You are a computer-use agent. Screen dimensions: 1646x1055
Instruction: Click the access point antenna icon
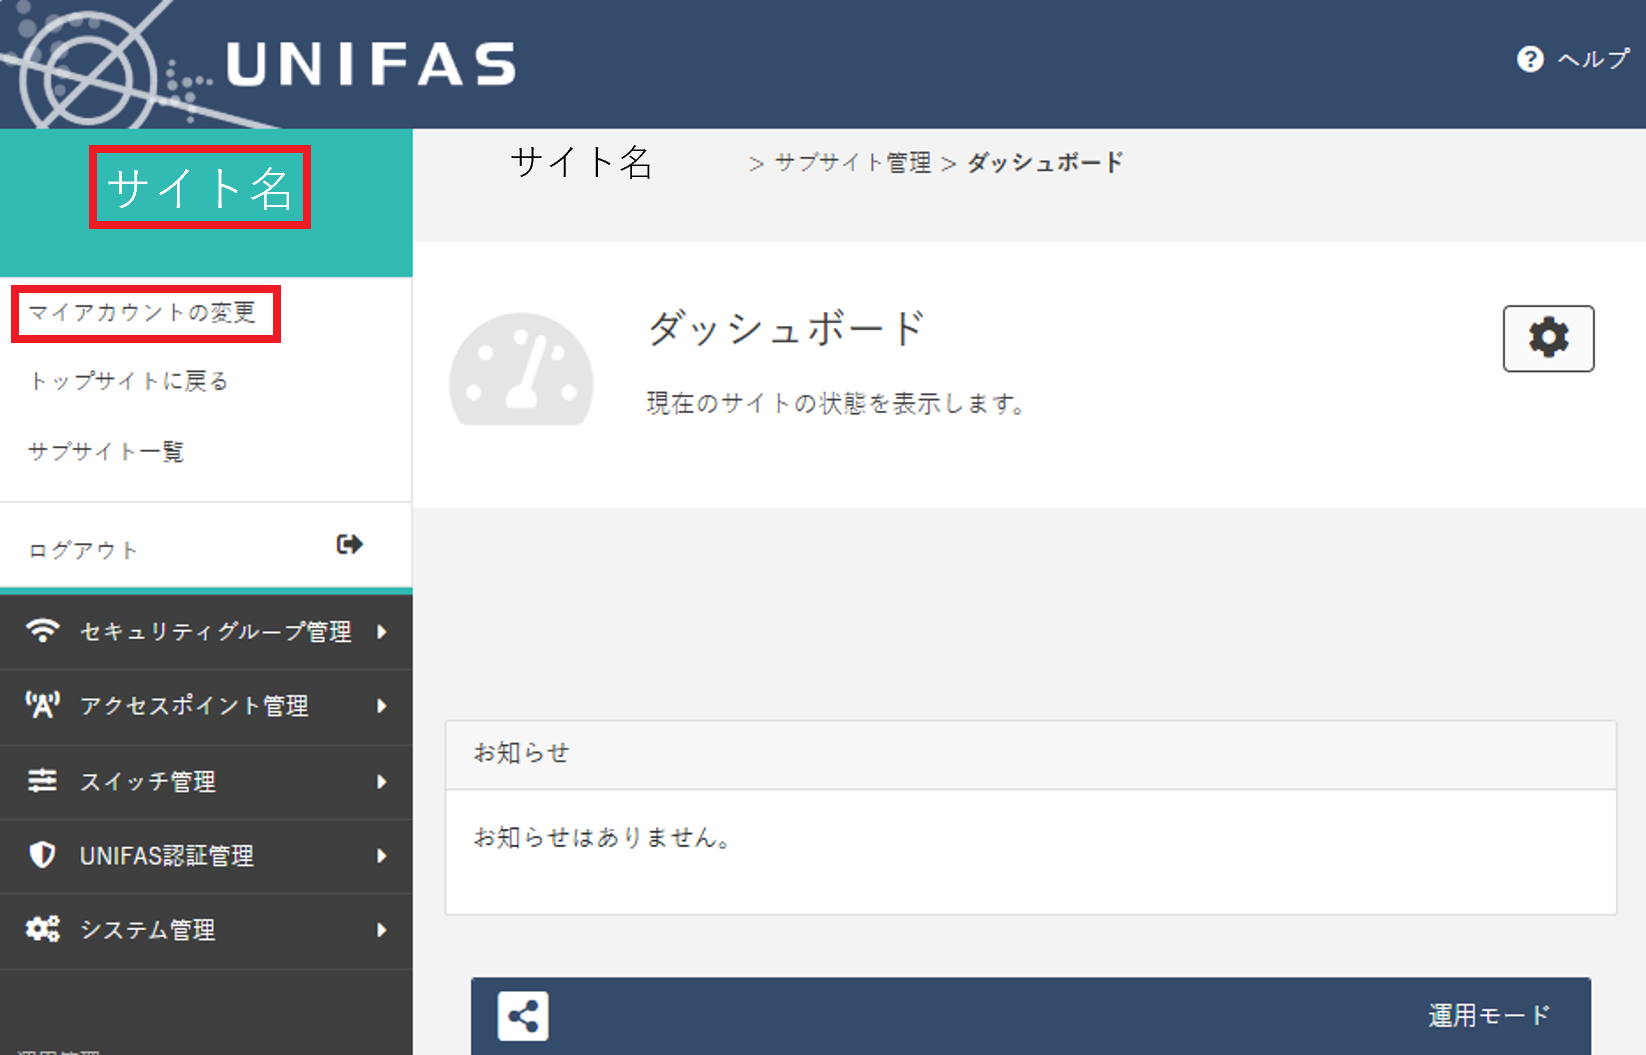(42, 705)
